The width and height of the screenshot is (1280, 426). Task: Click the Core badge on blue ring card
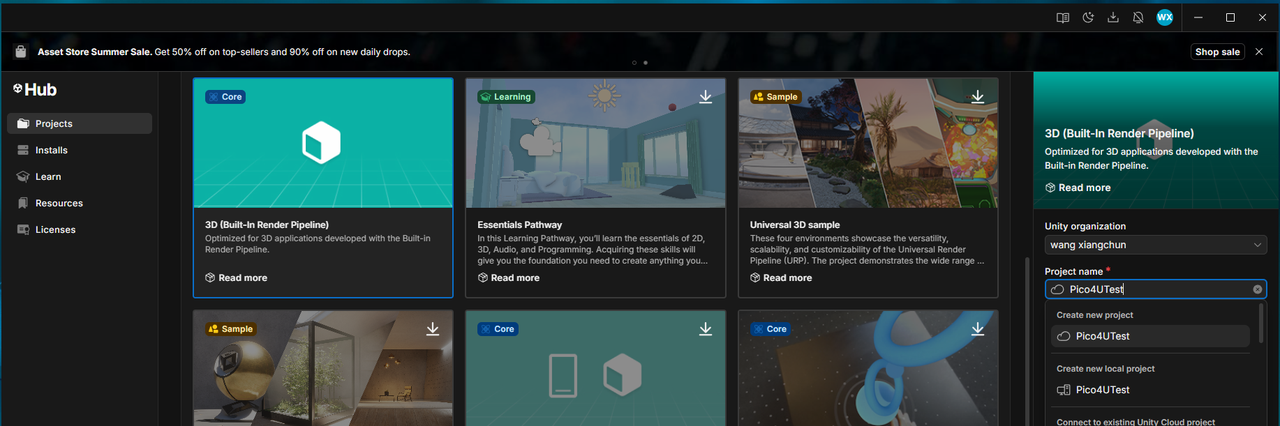tap(770, 329)
